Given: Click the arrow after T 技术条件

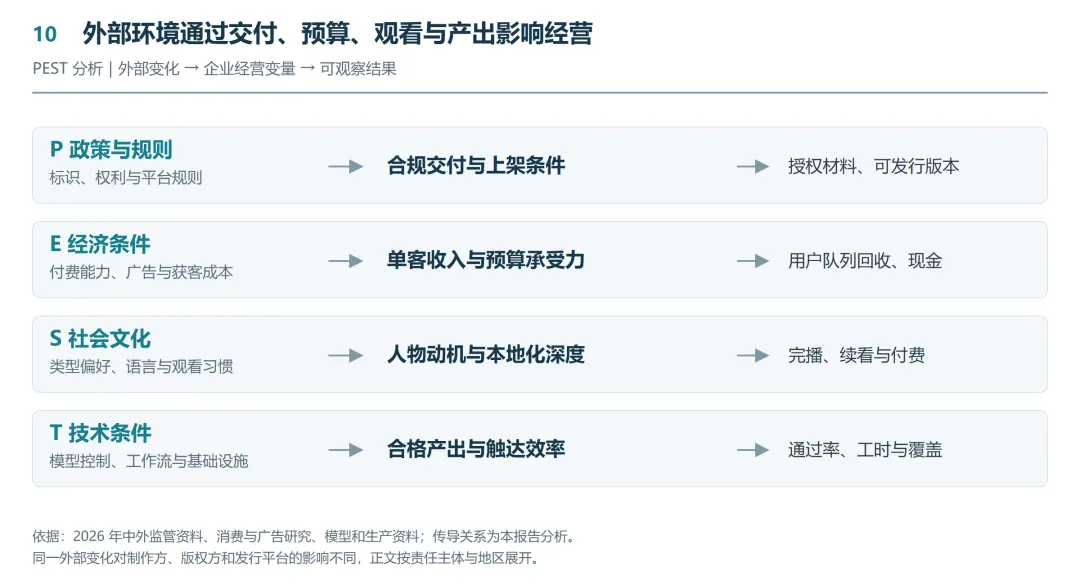Looking at the screenshot, I should tap(346, 449).
